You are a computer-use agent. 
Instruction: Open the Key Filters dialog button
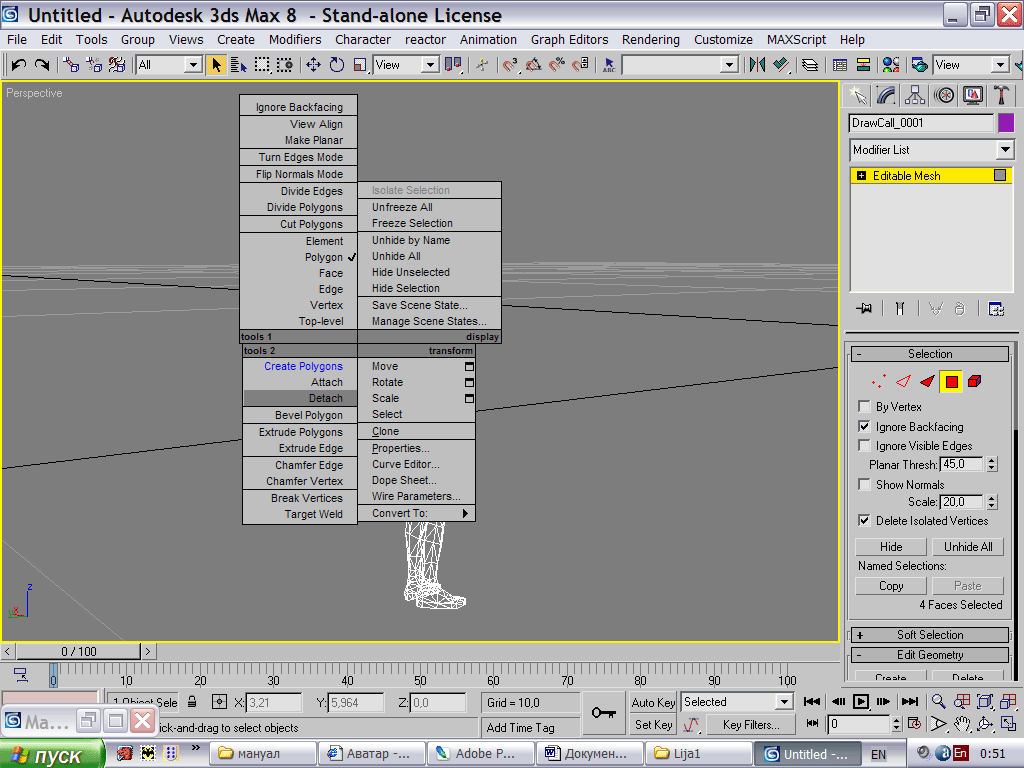coord(751,725)
